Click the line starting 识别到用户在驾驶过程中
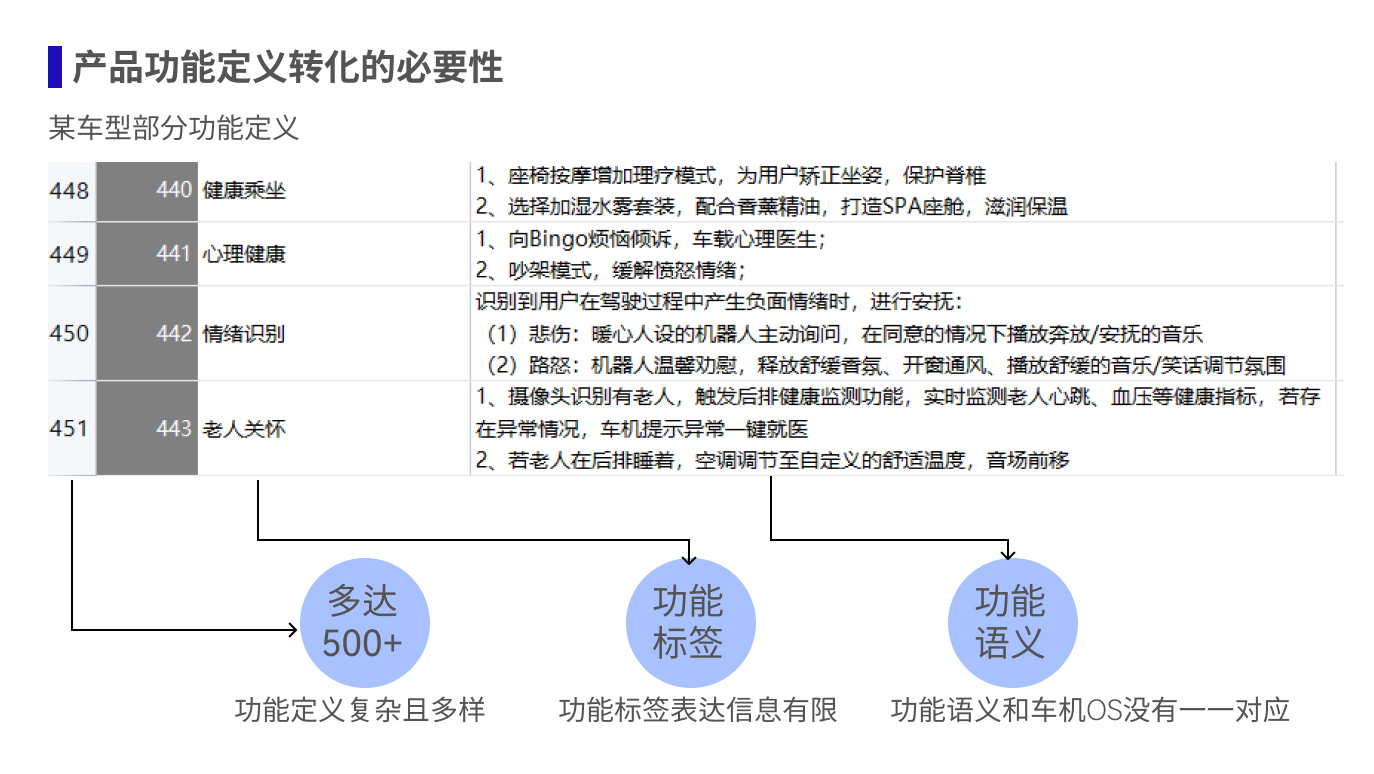Screen dimensions: 1374x774 point(718,302)
